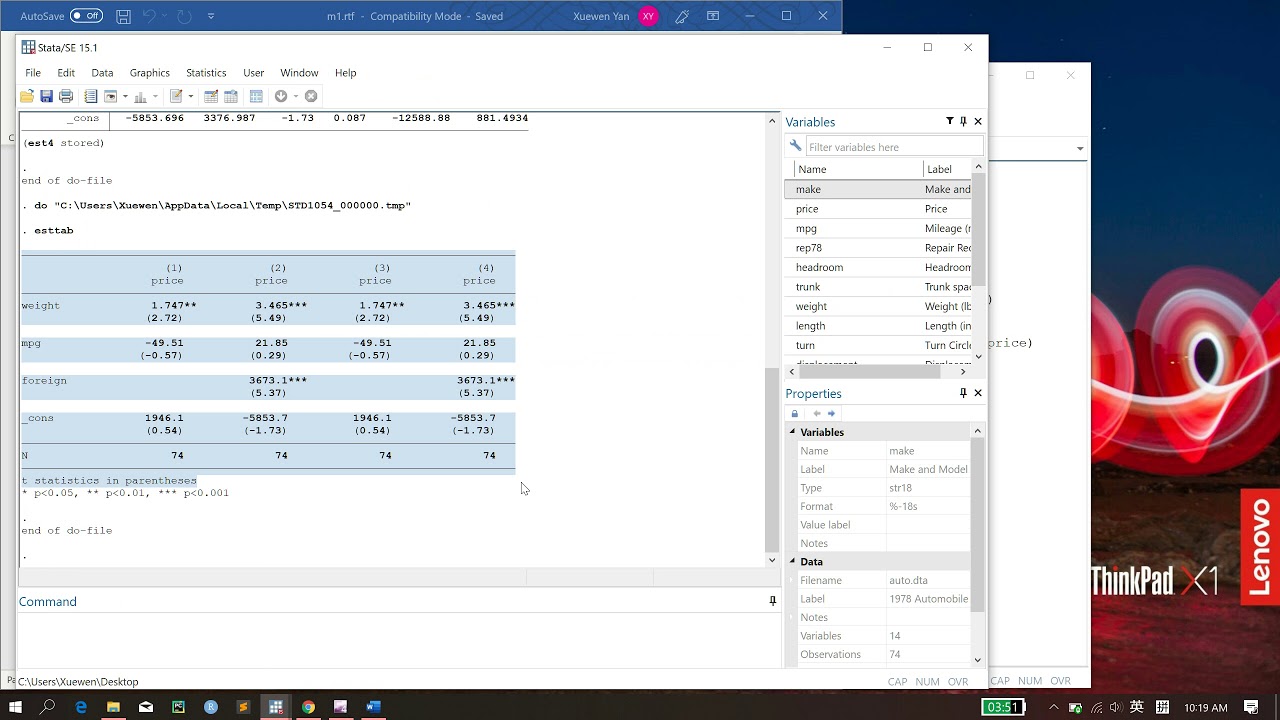Open Word ribbon display options icon
1280x720 pixels.
[713, 16]
